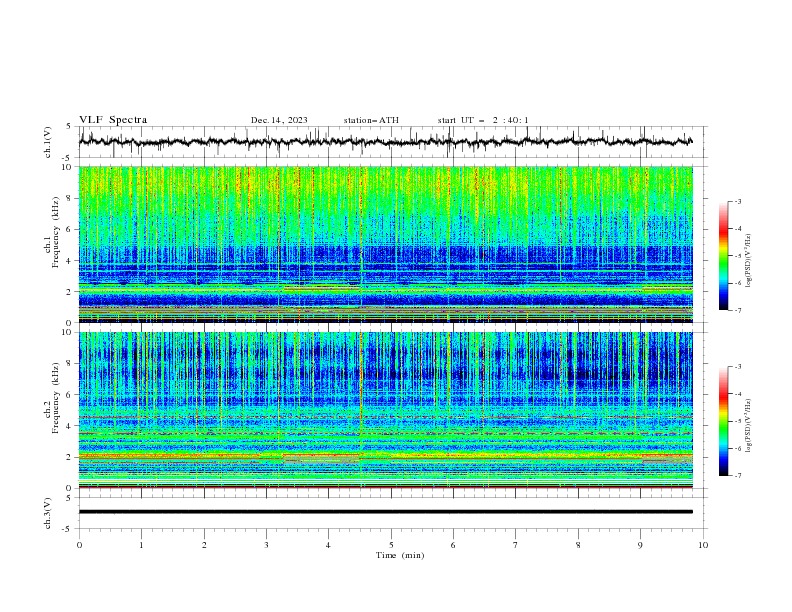
Task: Click tick label "2" on the Time axis
Action: click(x=204, y=545)
